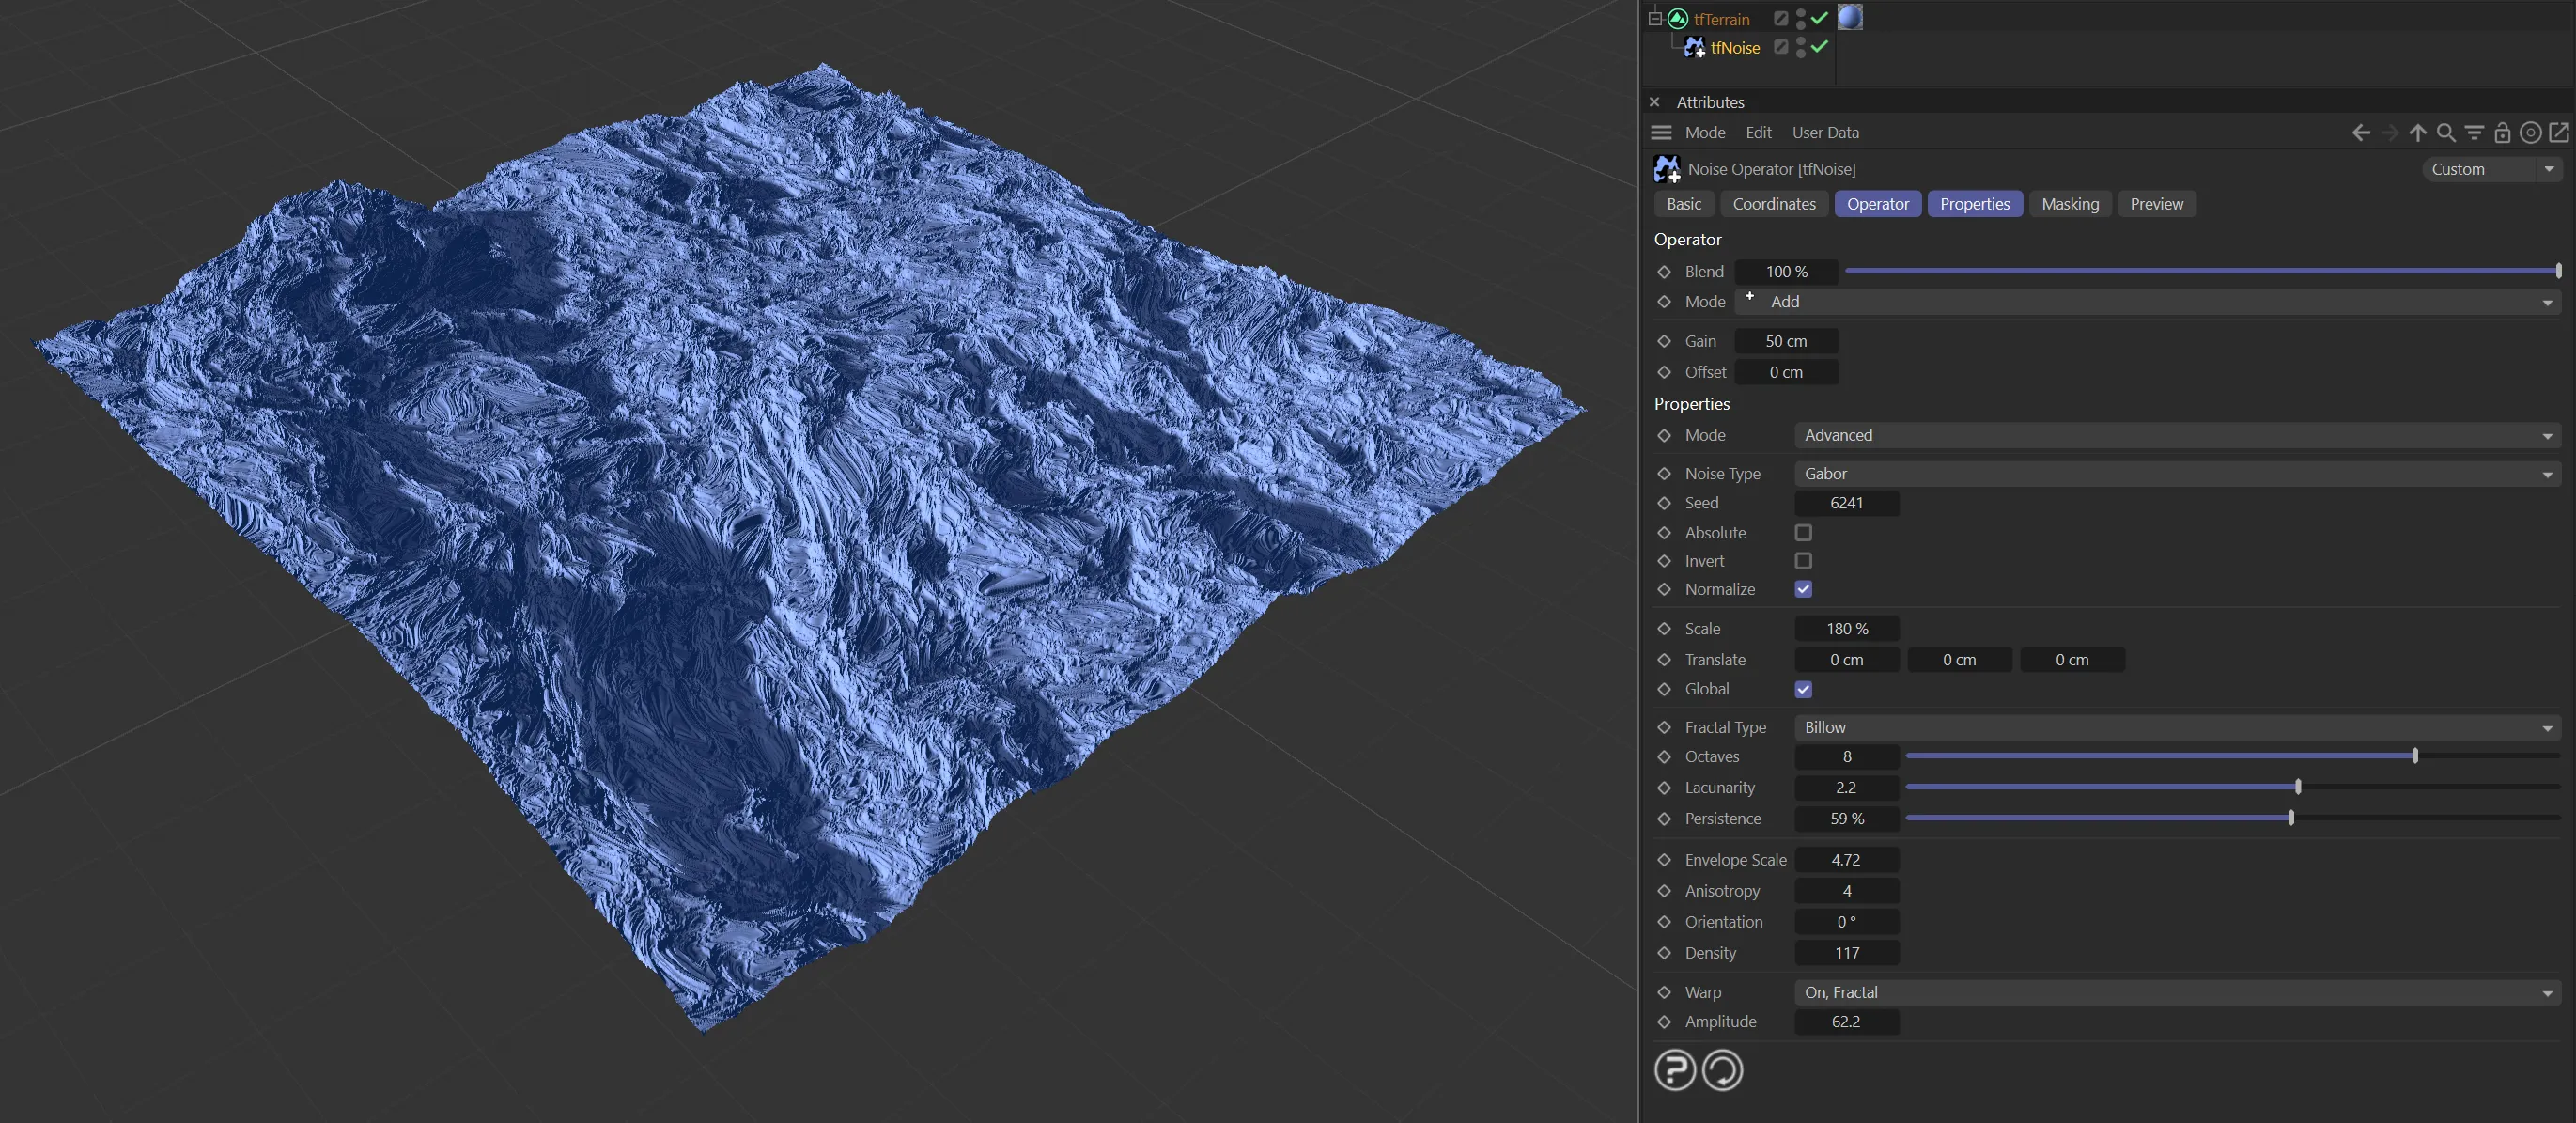Click the search magnifier icon in Attributes
The width and height of the screenshot is (2576, 1123).
(x=2445, y=133)
